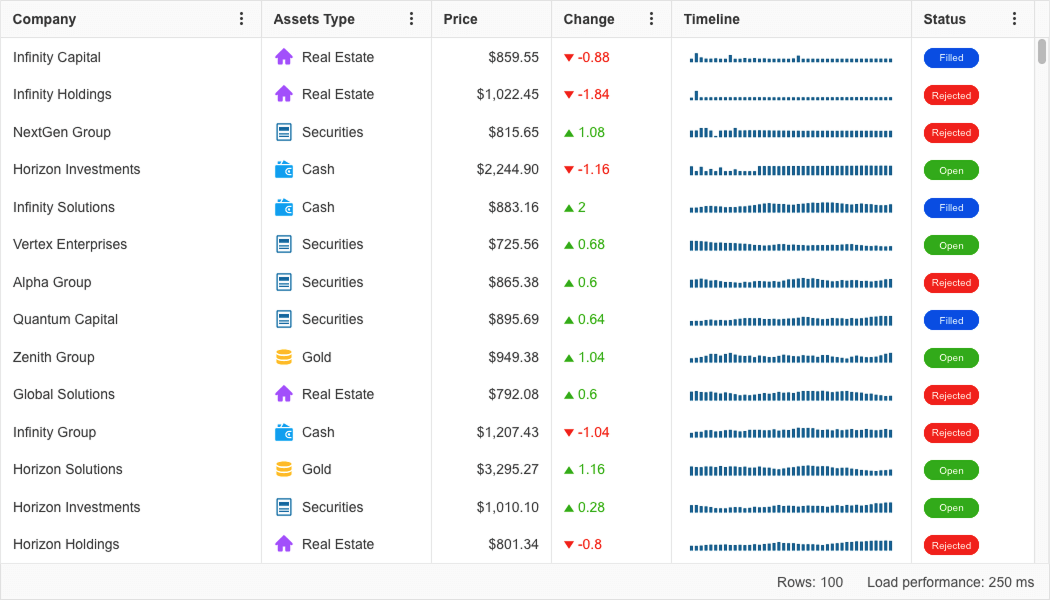Sort by the Price column header

tap(461, 19)
